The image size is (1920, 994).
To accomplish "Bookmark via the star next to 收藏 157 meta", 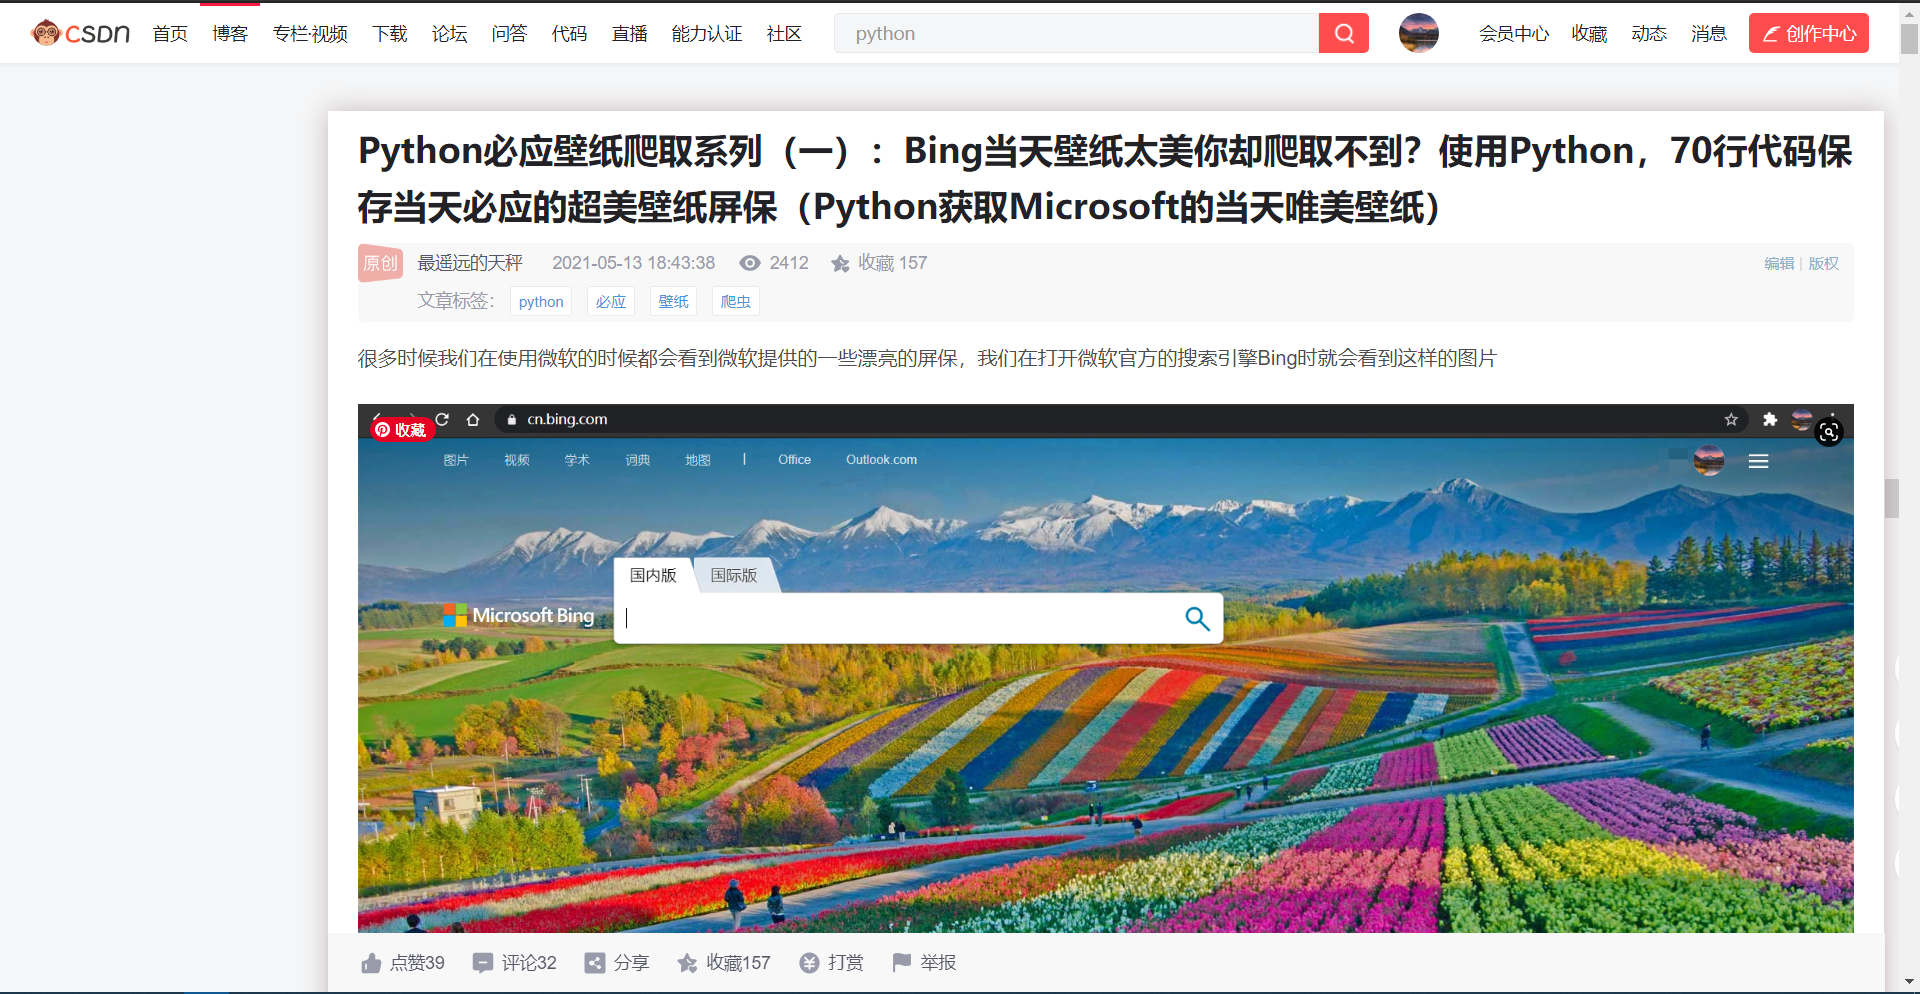I will click(x=839, y=263).
